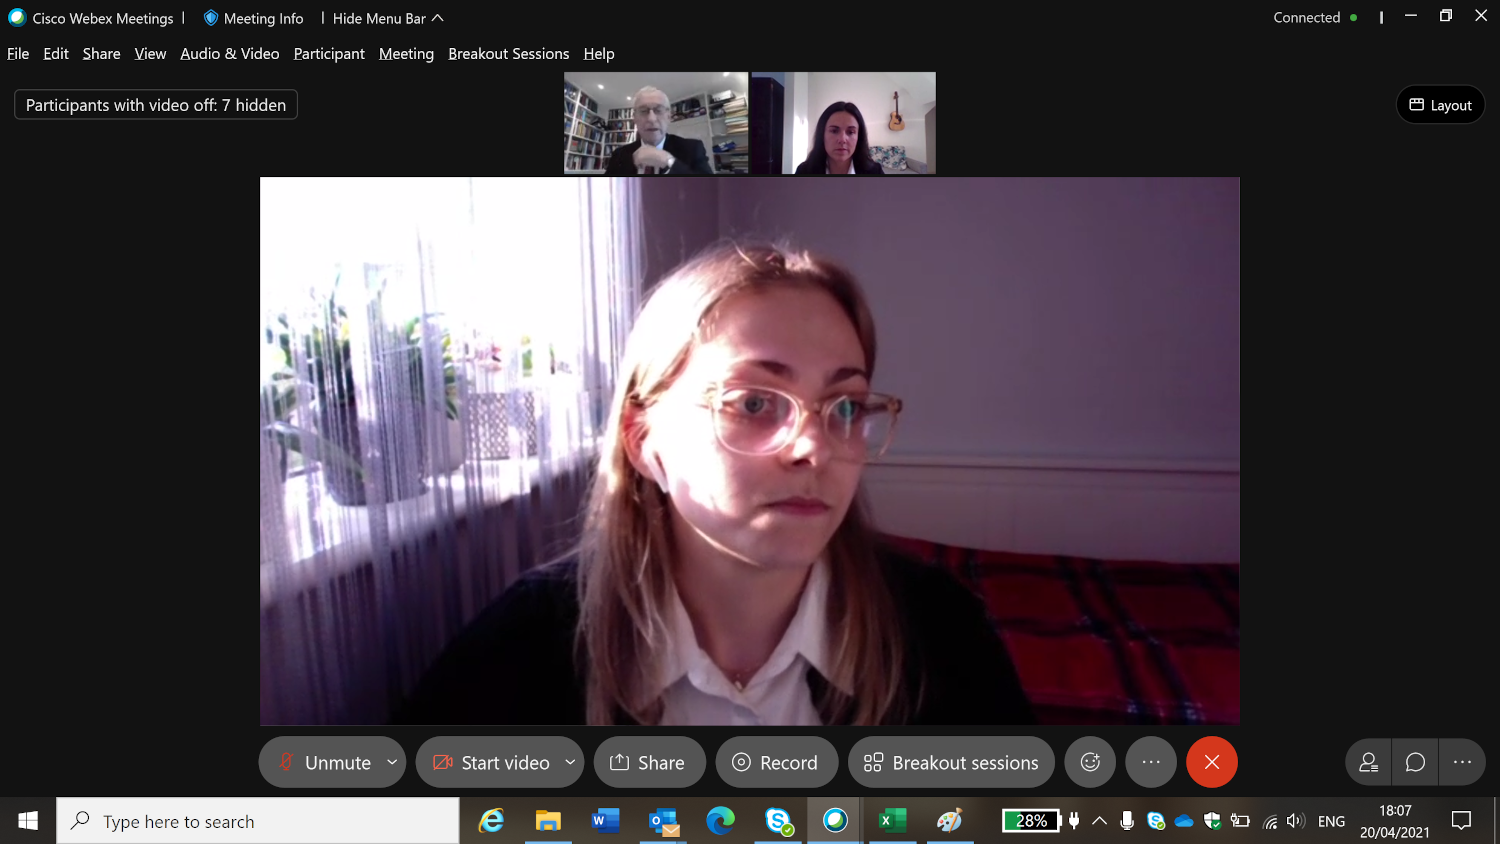Click the Share button
1500x844 pixels.
point(648,762)
